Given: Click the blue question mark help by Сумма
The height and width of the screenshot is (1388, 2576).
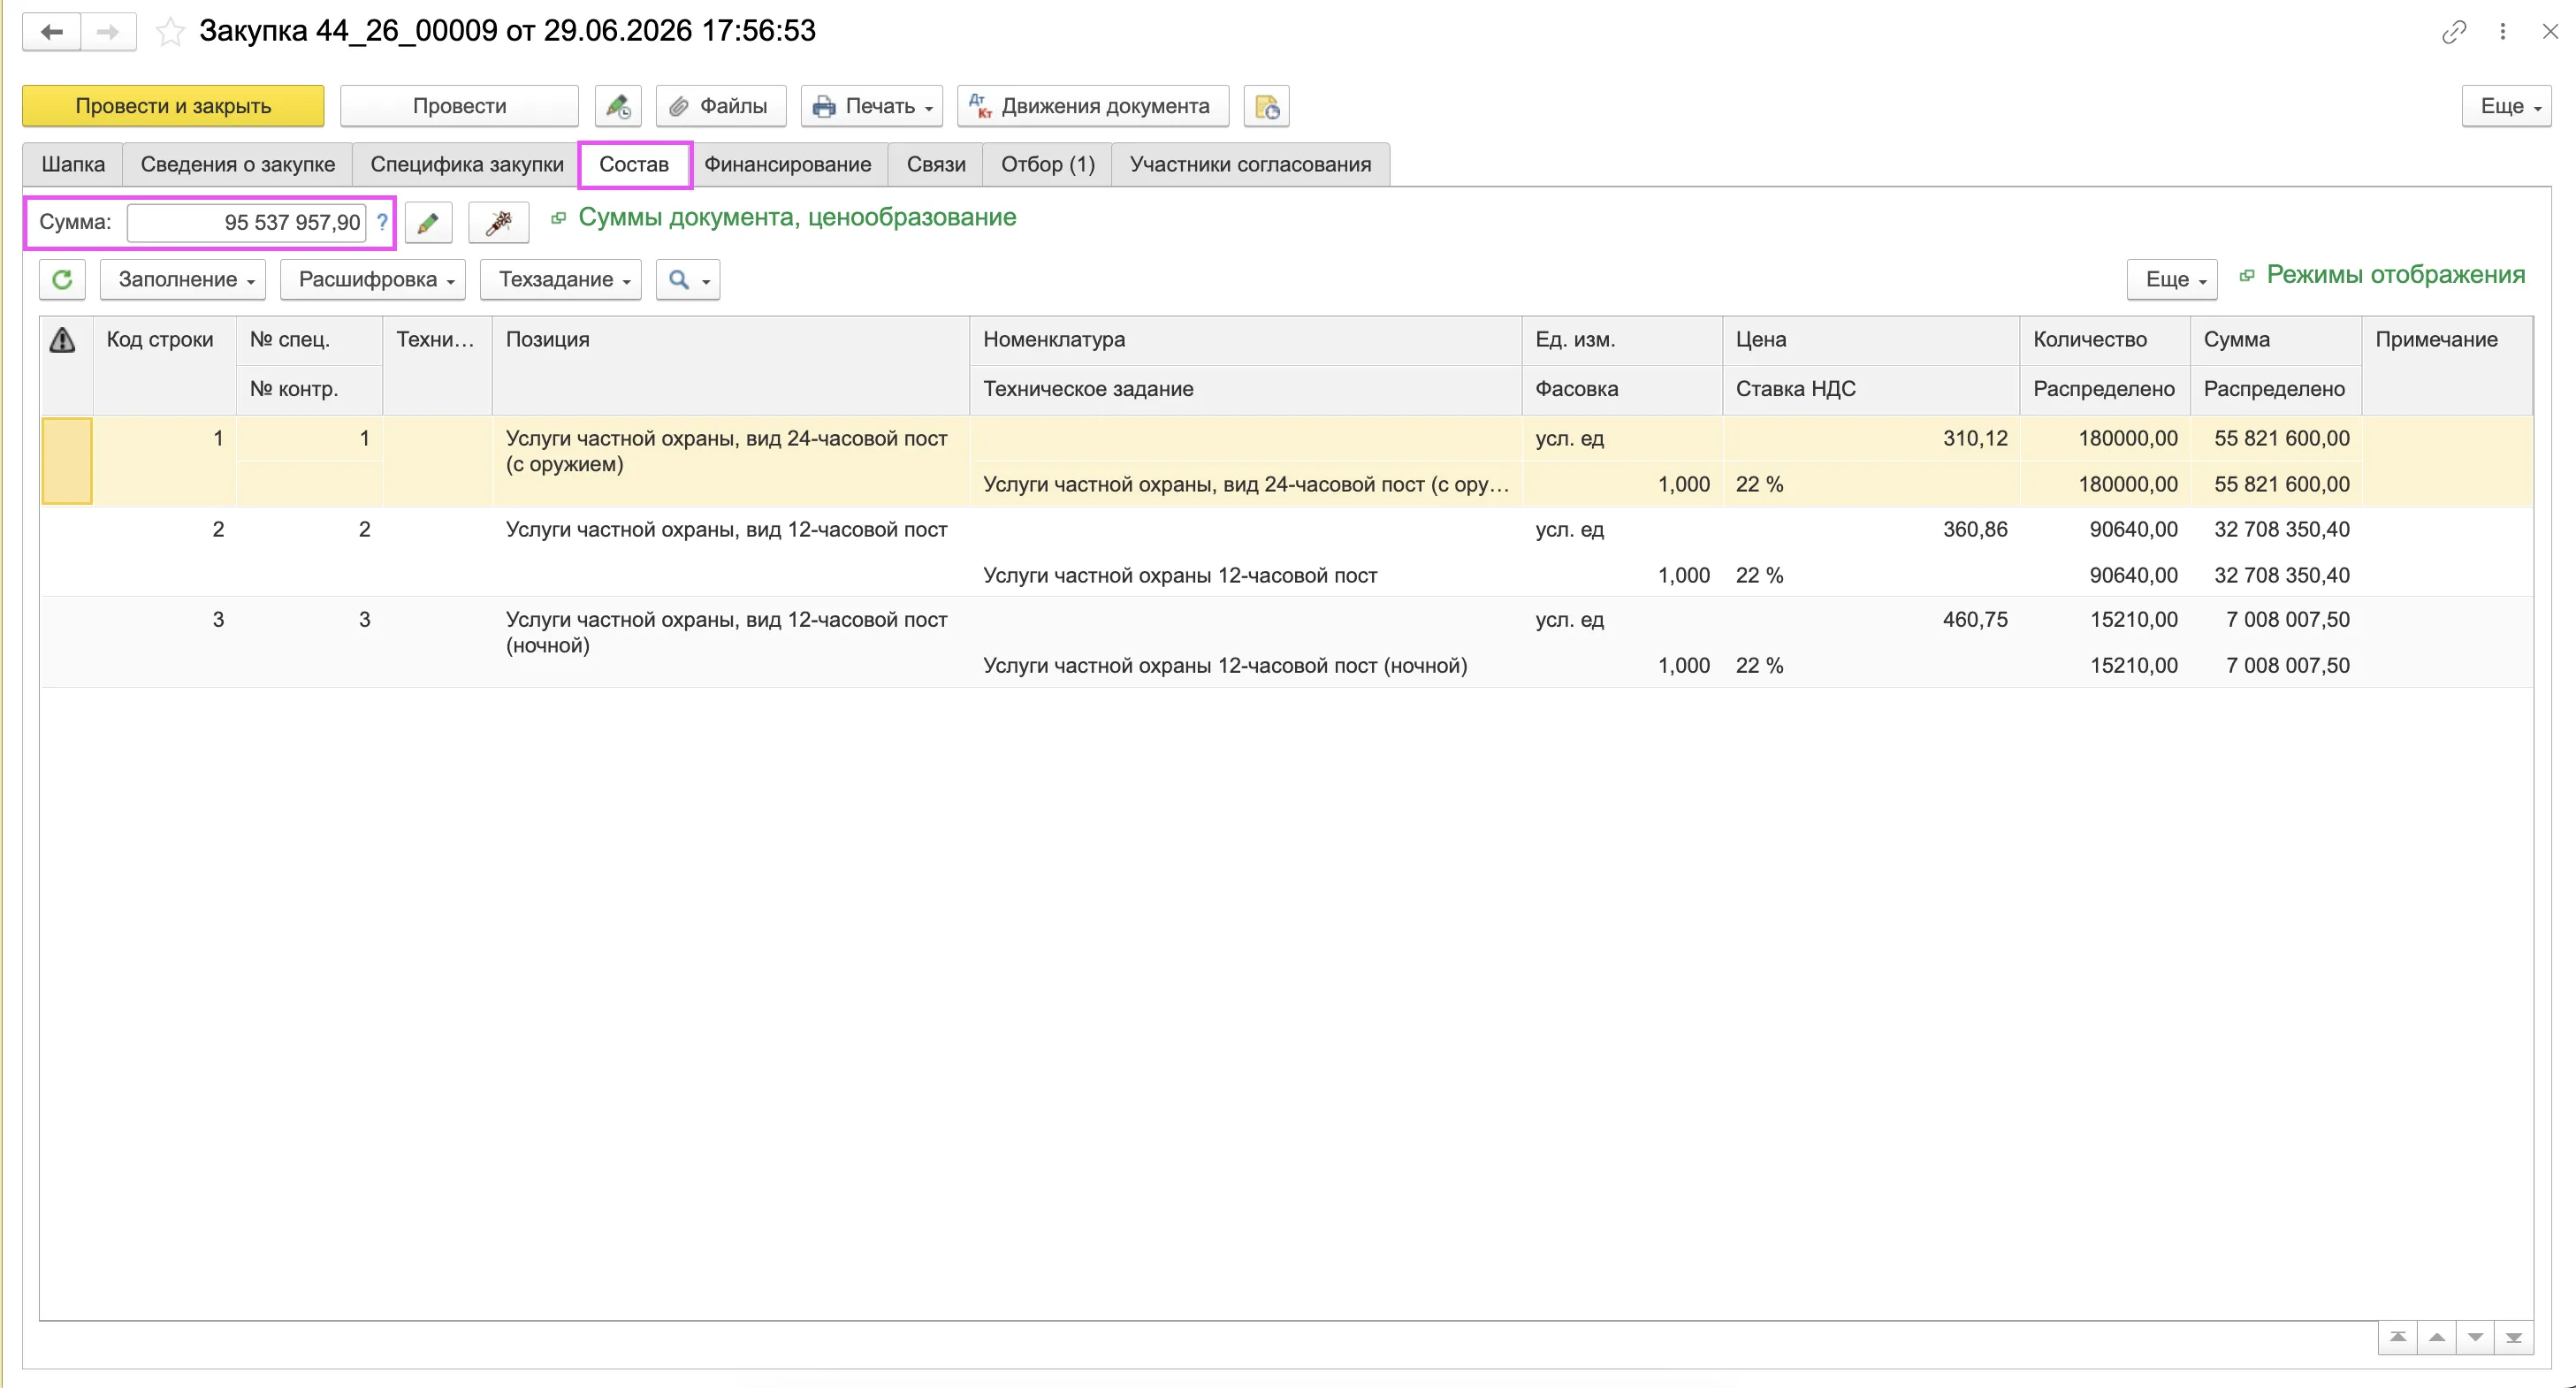Looking at the screenshot, I should pos(382,222).
